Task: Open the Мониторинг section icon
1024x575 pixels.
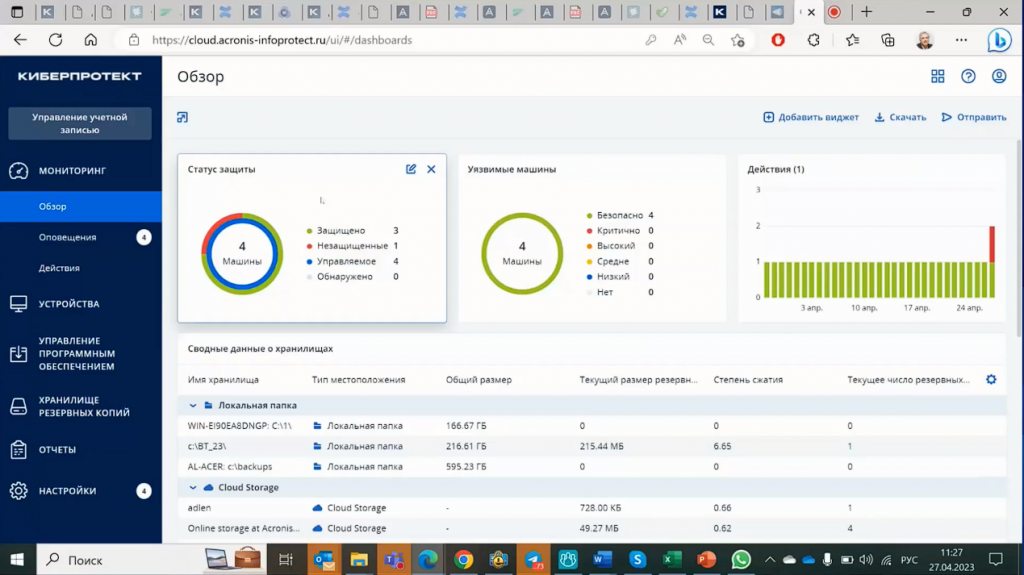Action: tap(18, 171)
